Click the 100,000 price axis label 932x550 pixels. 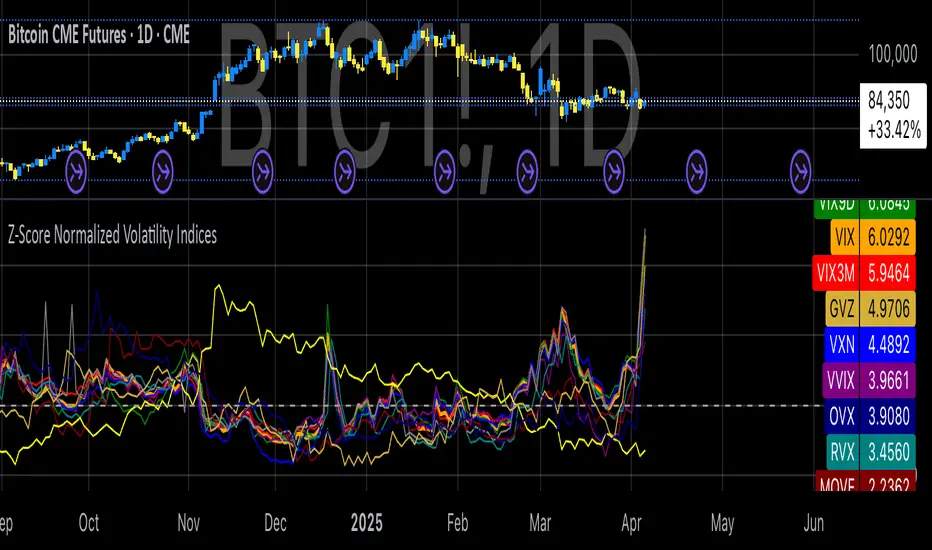click(893, 54)
